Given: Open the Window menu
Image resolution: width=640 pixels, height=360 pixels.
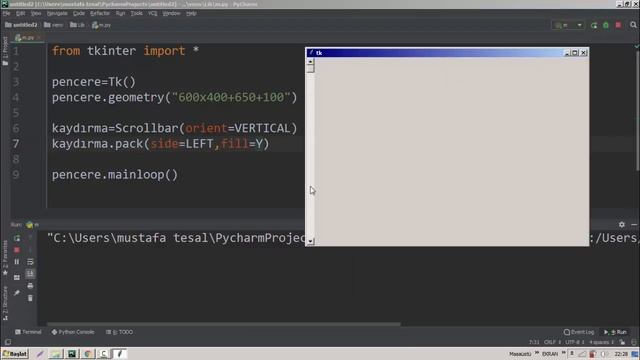Looking at the screenshot, I should [171, 13].
